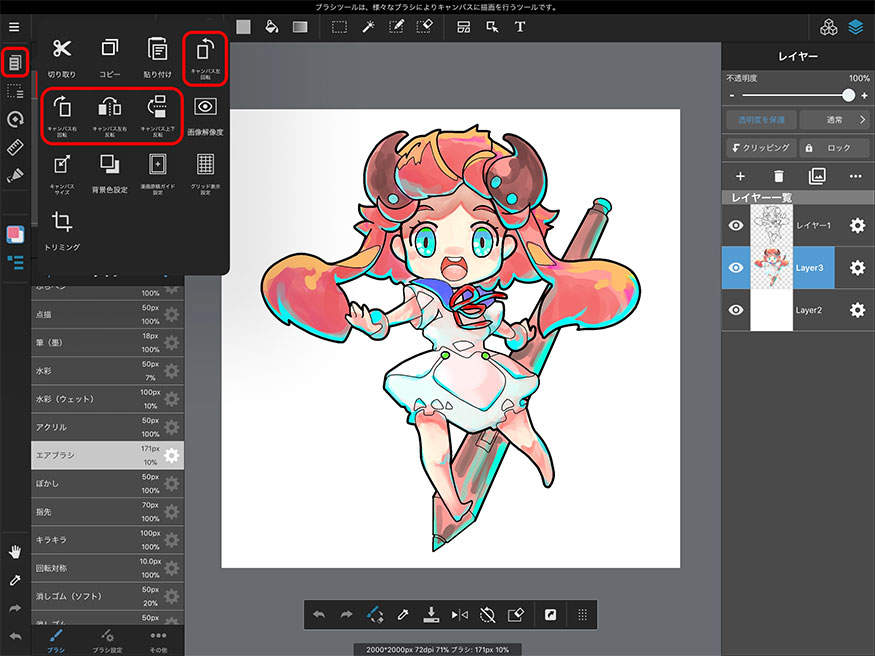Screen dimensions: 875x656
Task: Open the 通常 blend mode dropdown
Action: pyautogui.click(x=834, y=119)
